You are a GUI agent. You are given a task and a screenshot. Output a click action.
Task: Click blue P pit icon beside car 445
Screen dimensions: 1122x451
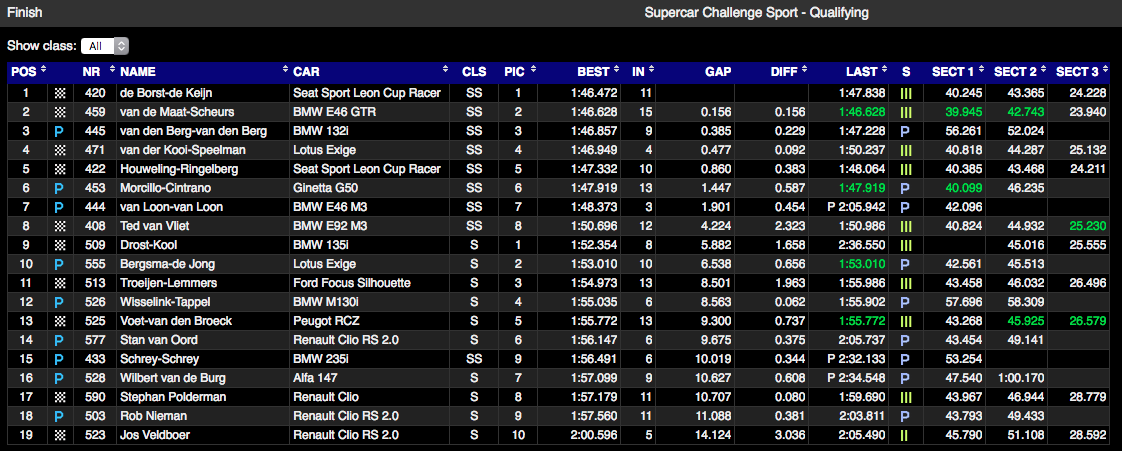click(x=59, y=131)
